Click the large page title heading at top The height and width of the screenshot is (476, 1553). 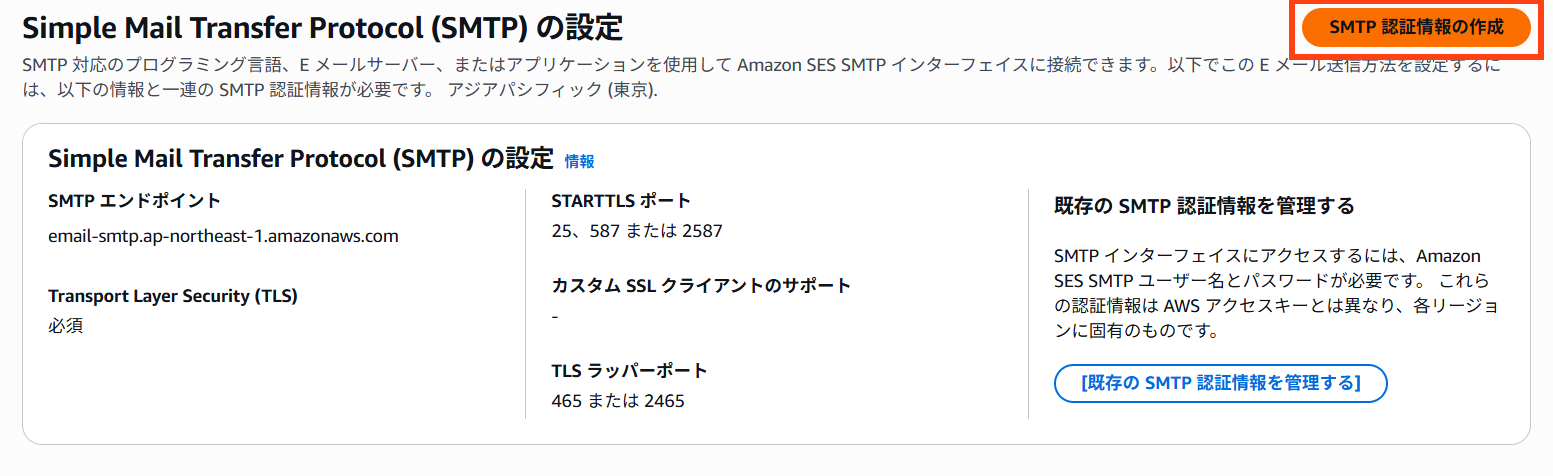[x=322, y=27]
